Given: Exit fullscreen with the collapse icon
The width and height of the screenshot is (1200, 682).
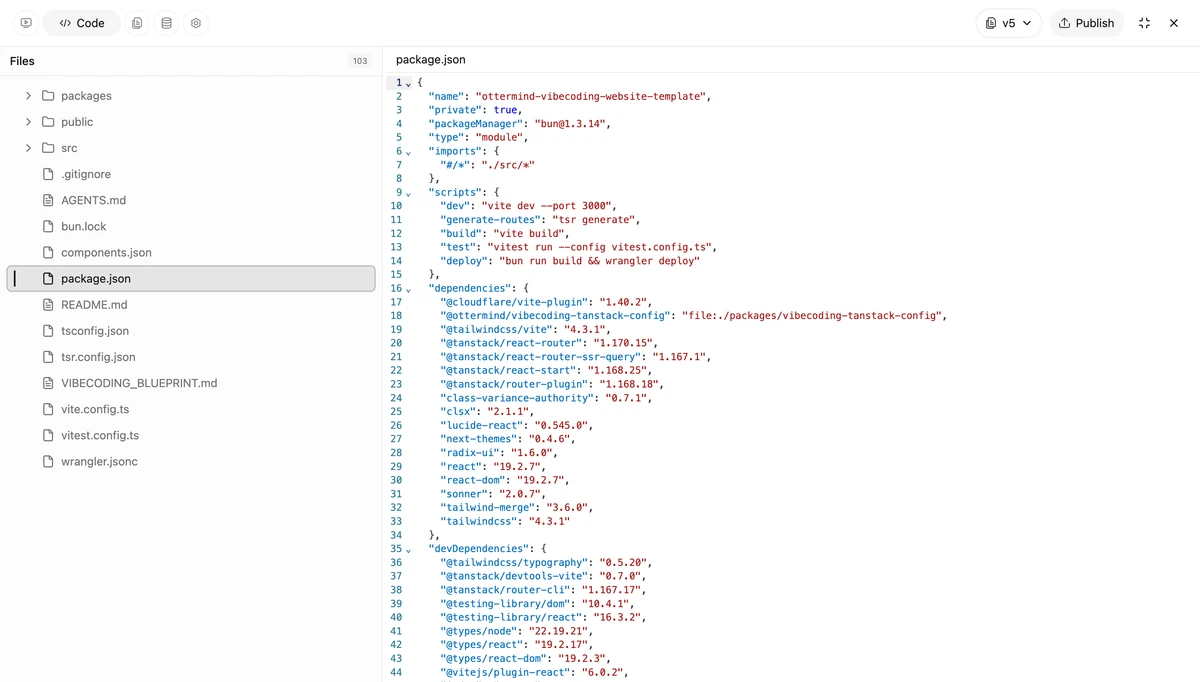Looking at the screenshot, I should pos(1145,23).
